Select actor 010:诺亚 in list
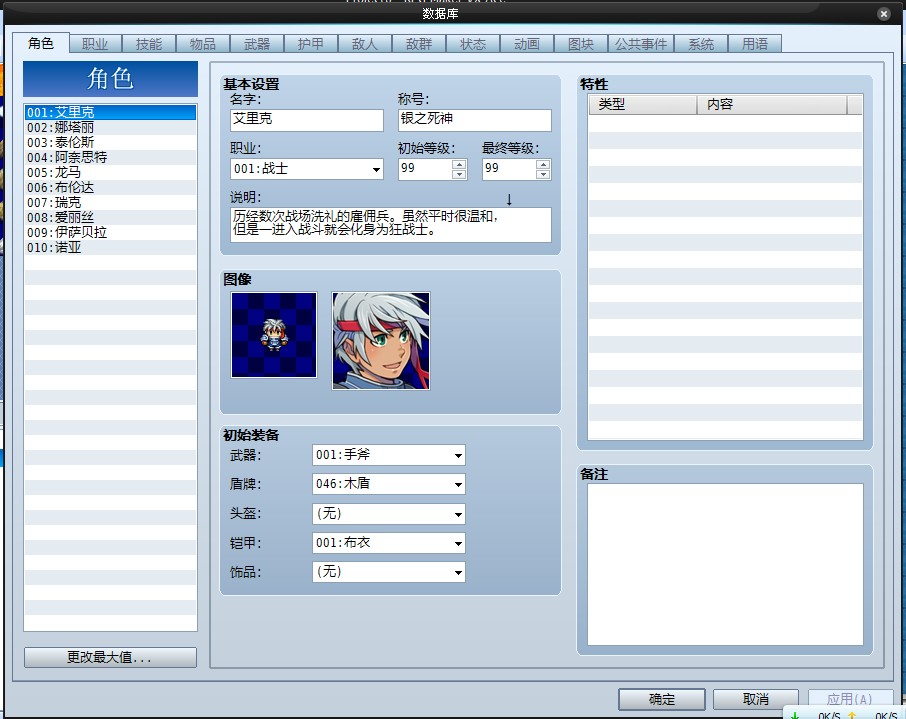This screenshot has width=906, height=719. [x=110, y=247]
